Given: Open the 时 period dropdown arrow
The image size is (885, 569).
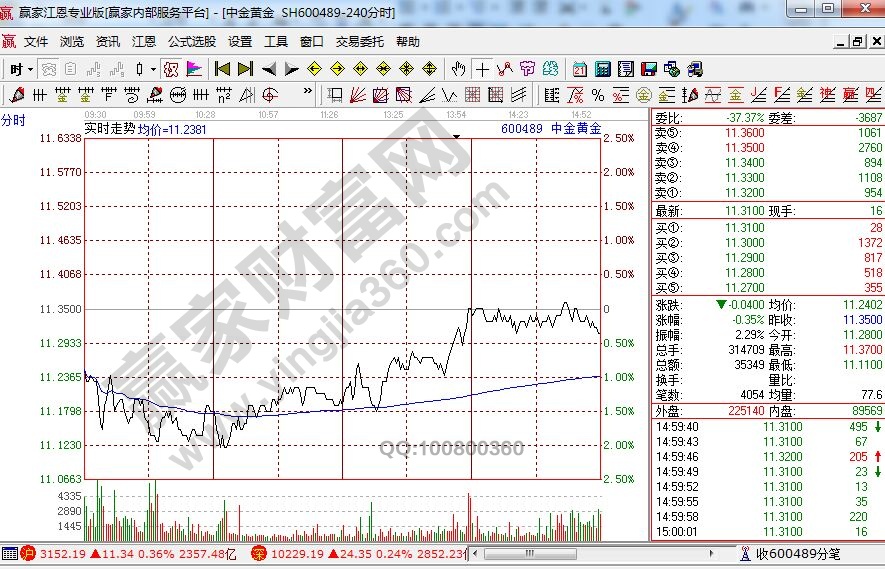Looking at the screenshot, I should pyautogui.click(x=30, y=69).
